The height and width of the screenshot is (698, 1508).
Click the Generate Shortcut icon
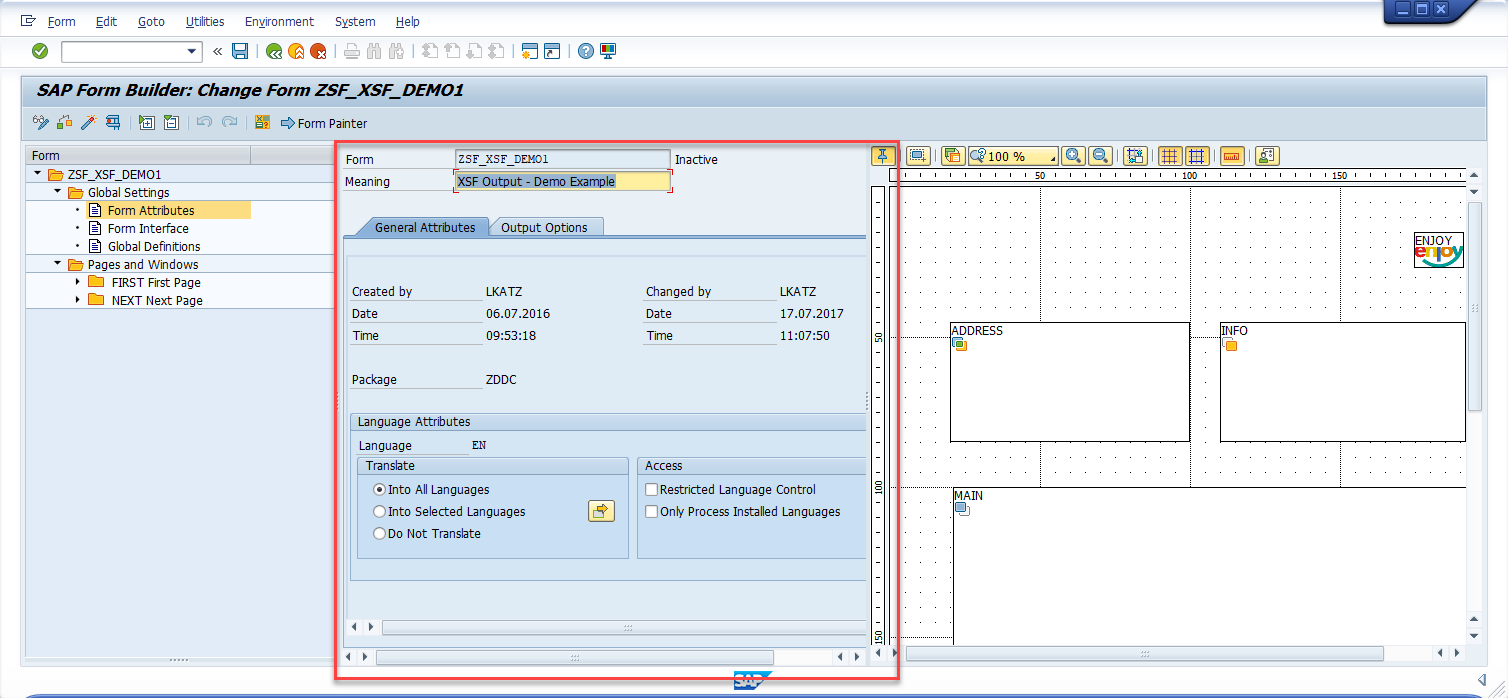point(552,51)
